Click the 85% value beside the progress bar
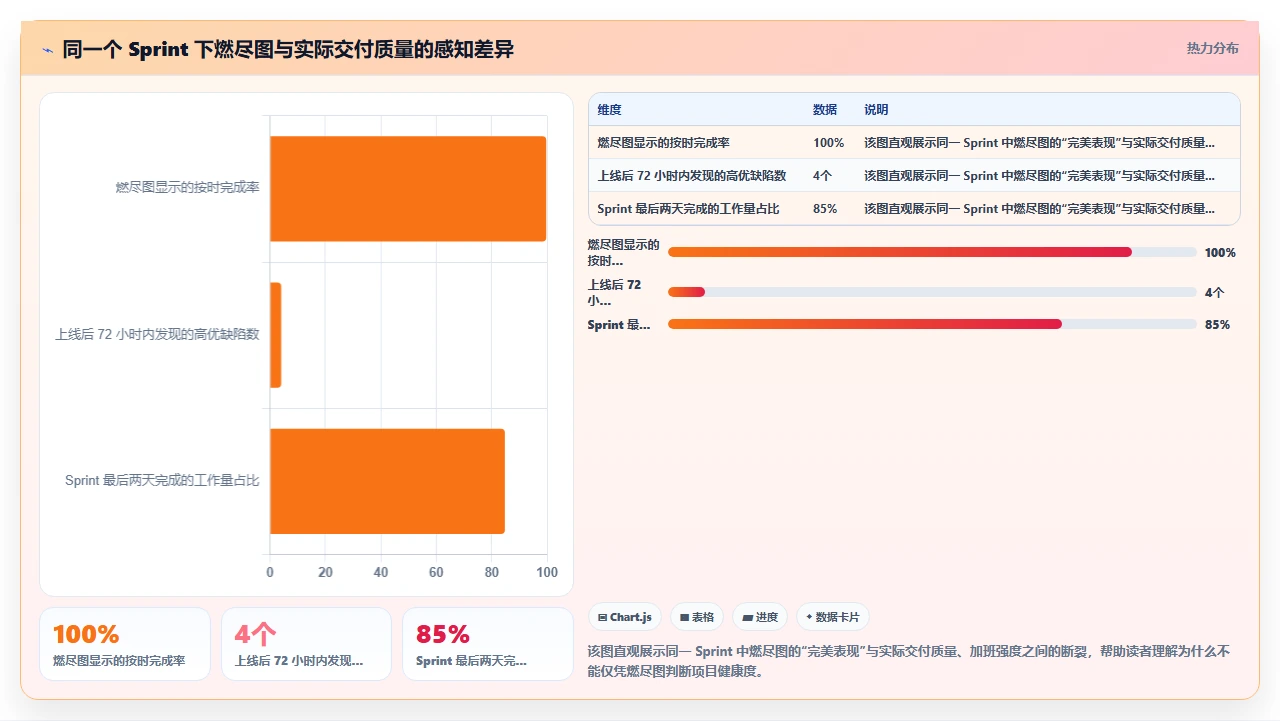 [x=1217, y=324]
